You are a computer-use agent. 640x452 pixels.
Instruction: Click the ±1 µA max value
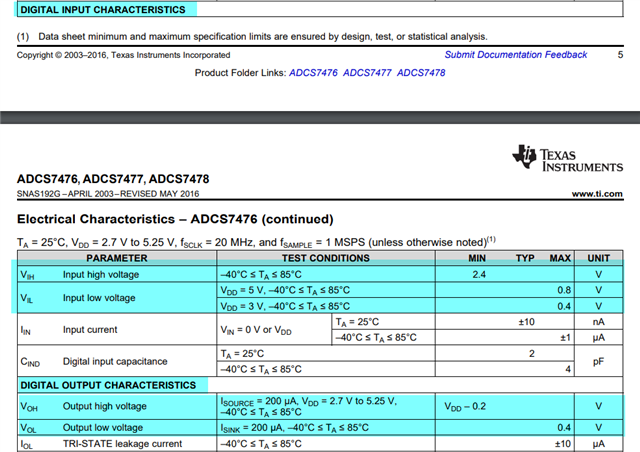tap(565, 338)
